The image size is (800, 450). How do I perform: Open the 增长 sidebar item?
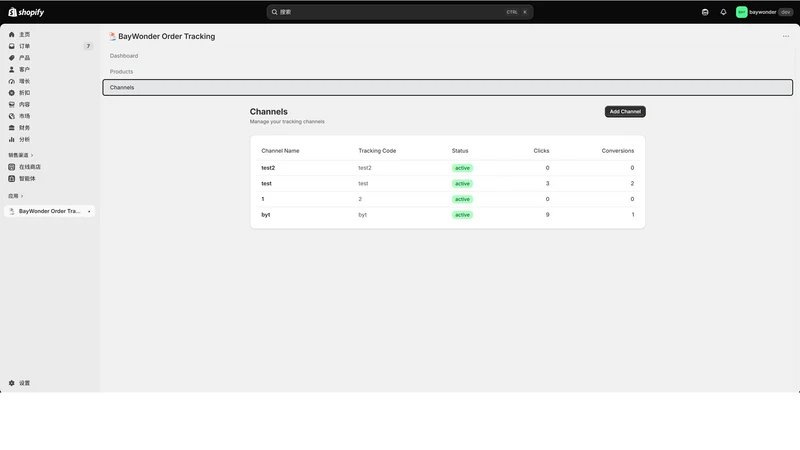click(x=24, y=81)
